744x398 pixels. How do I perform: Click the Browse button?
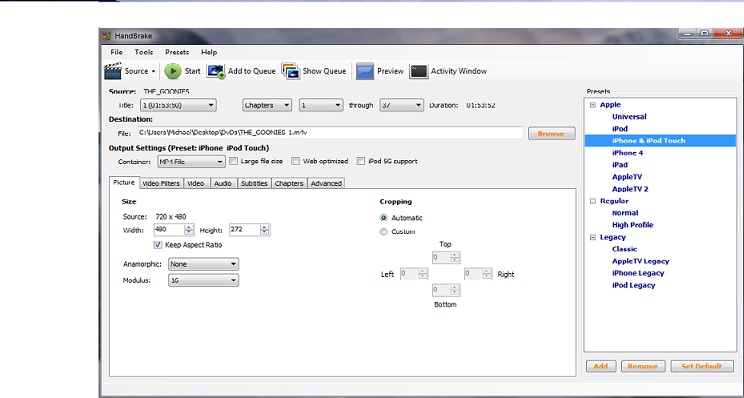(551, 134)
